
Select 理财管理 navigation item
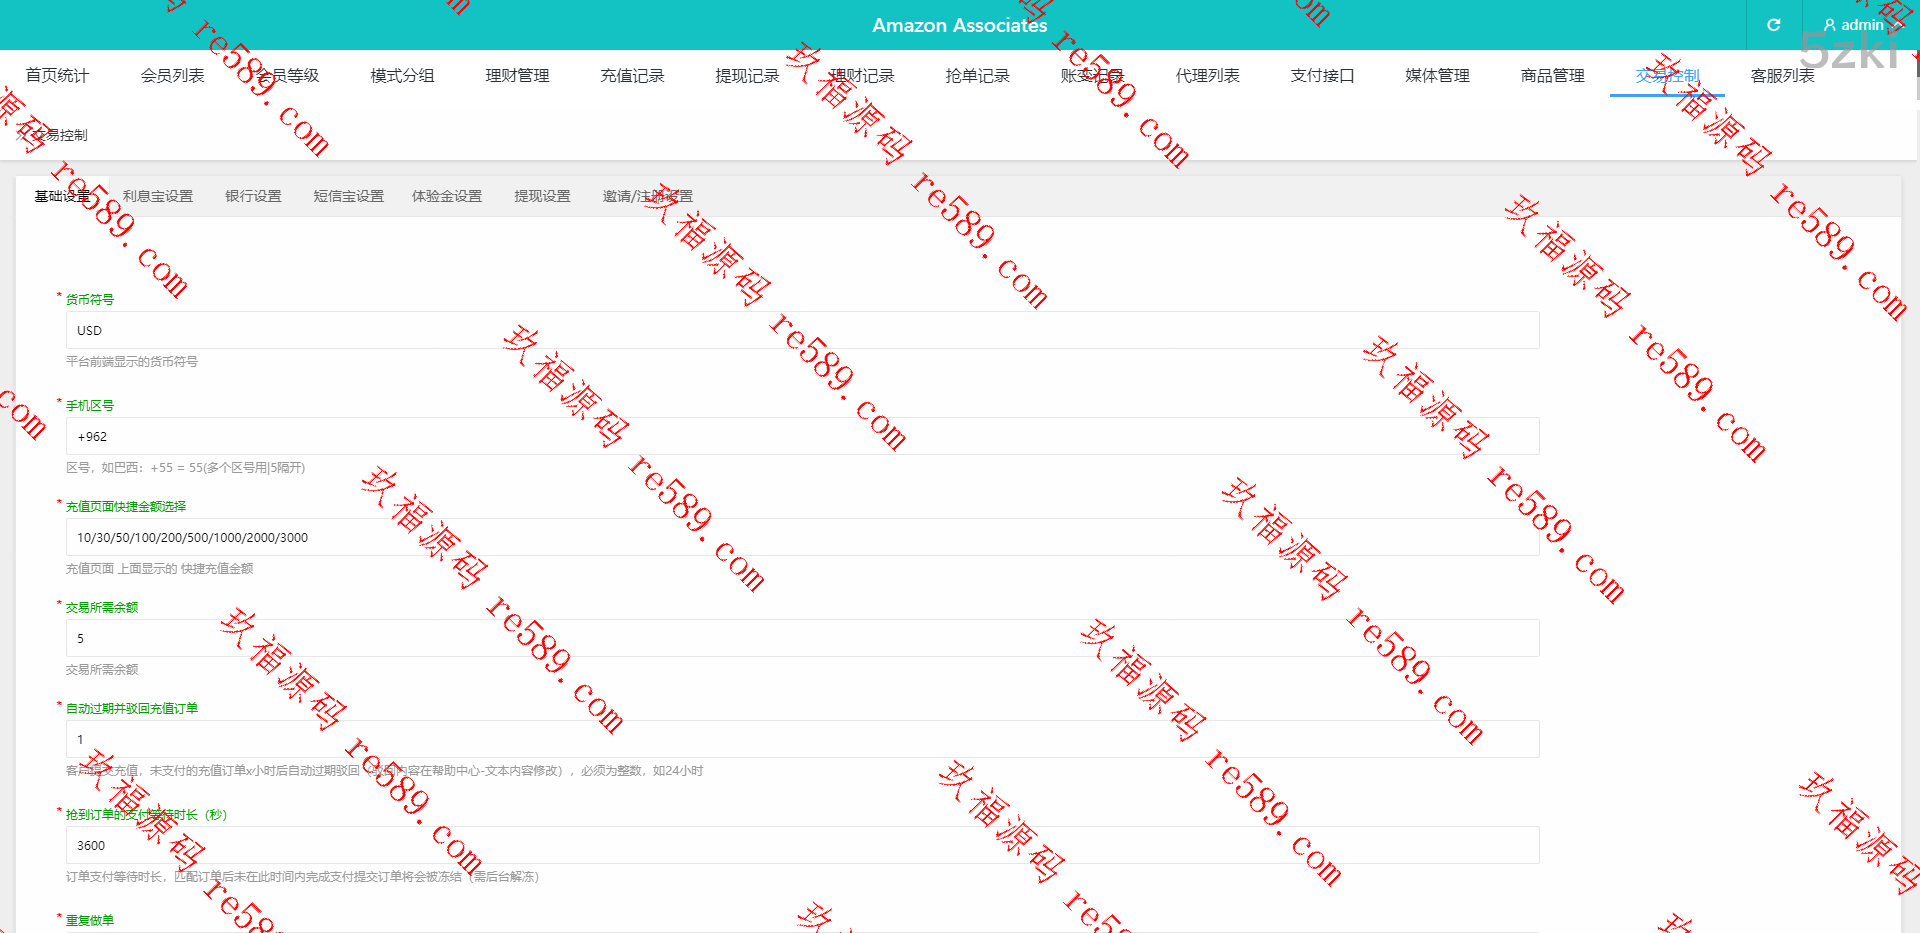point(517,76)
